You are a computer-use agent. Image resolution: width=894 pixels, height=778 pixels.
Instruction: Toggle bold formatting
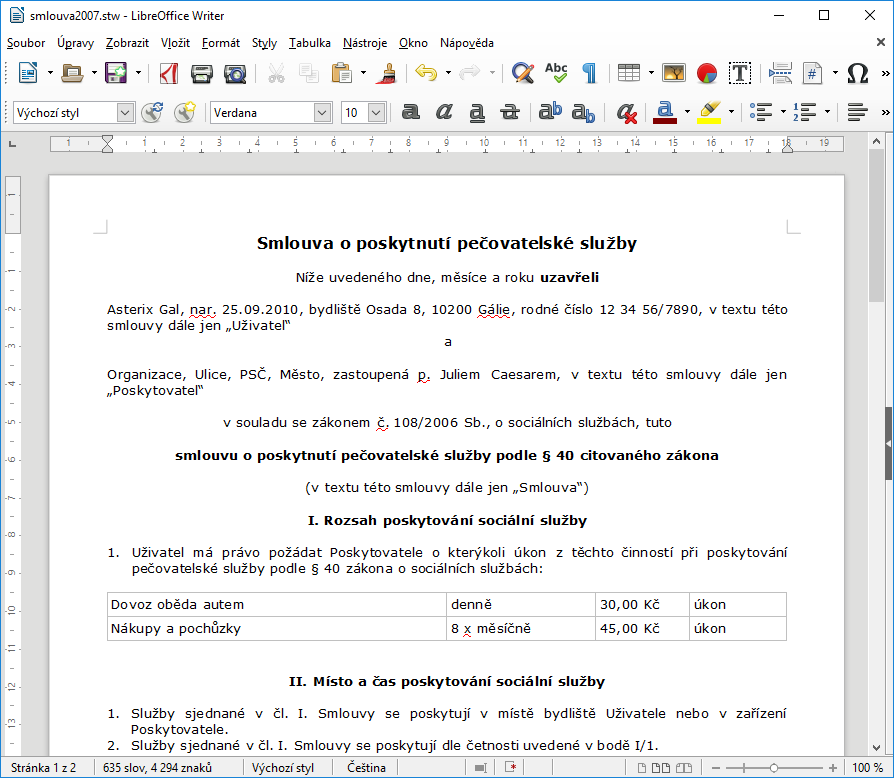(x=411, y=113)
